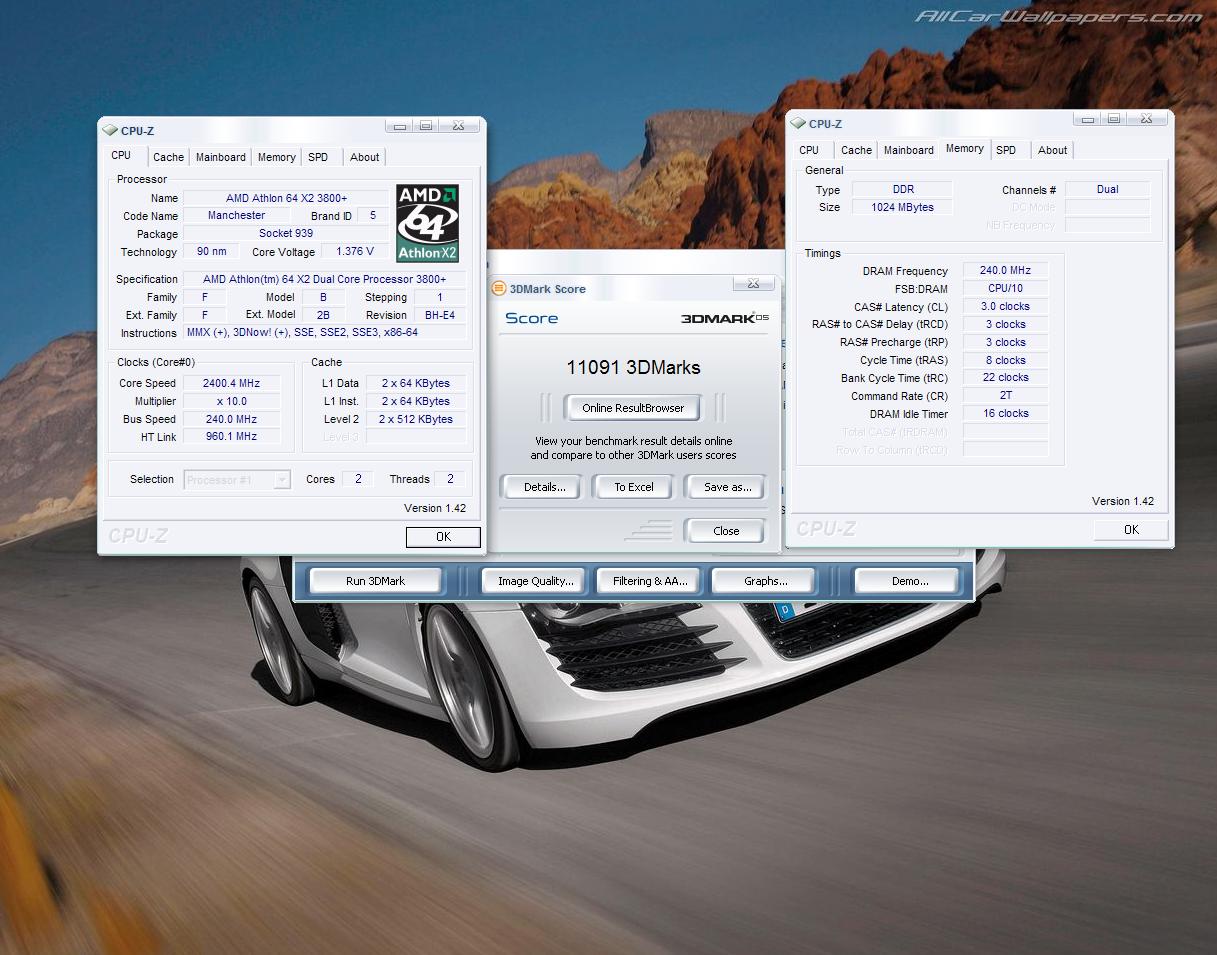Click DRAM Frequency value 240.0 MHz

[x=1005, y=271]
